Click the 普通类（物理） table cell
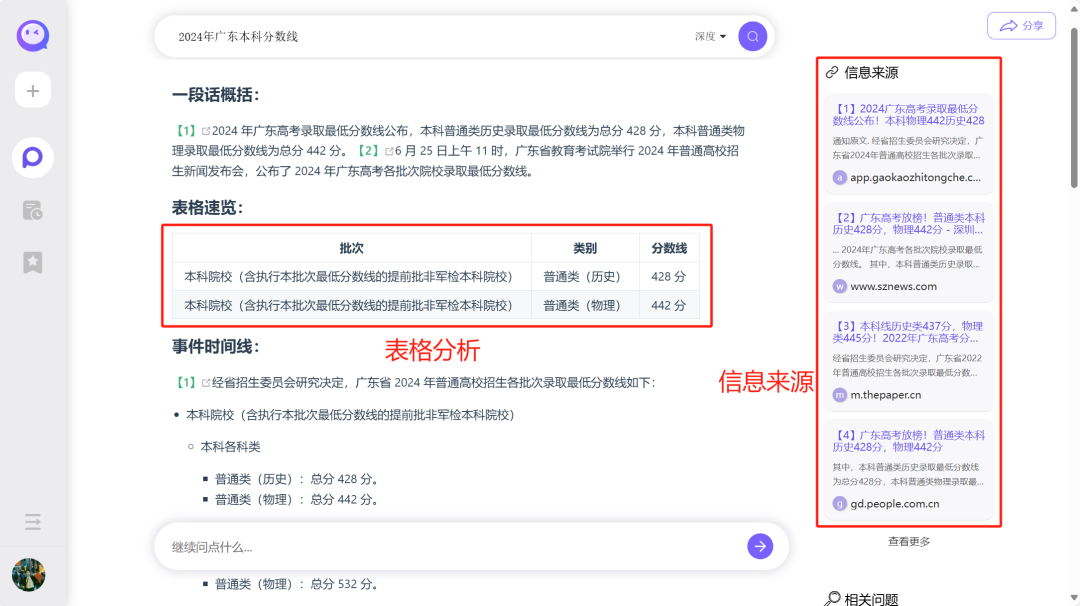 (585, 305)
